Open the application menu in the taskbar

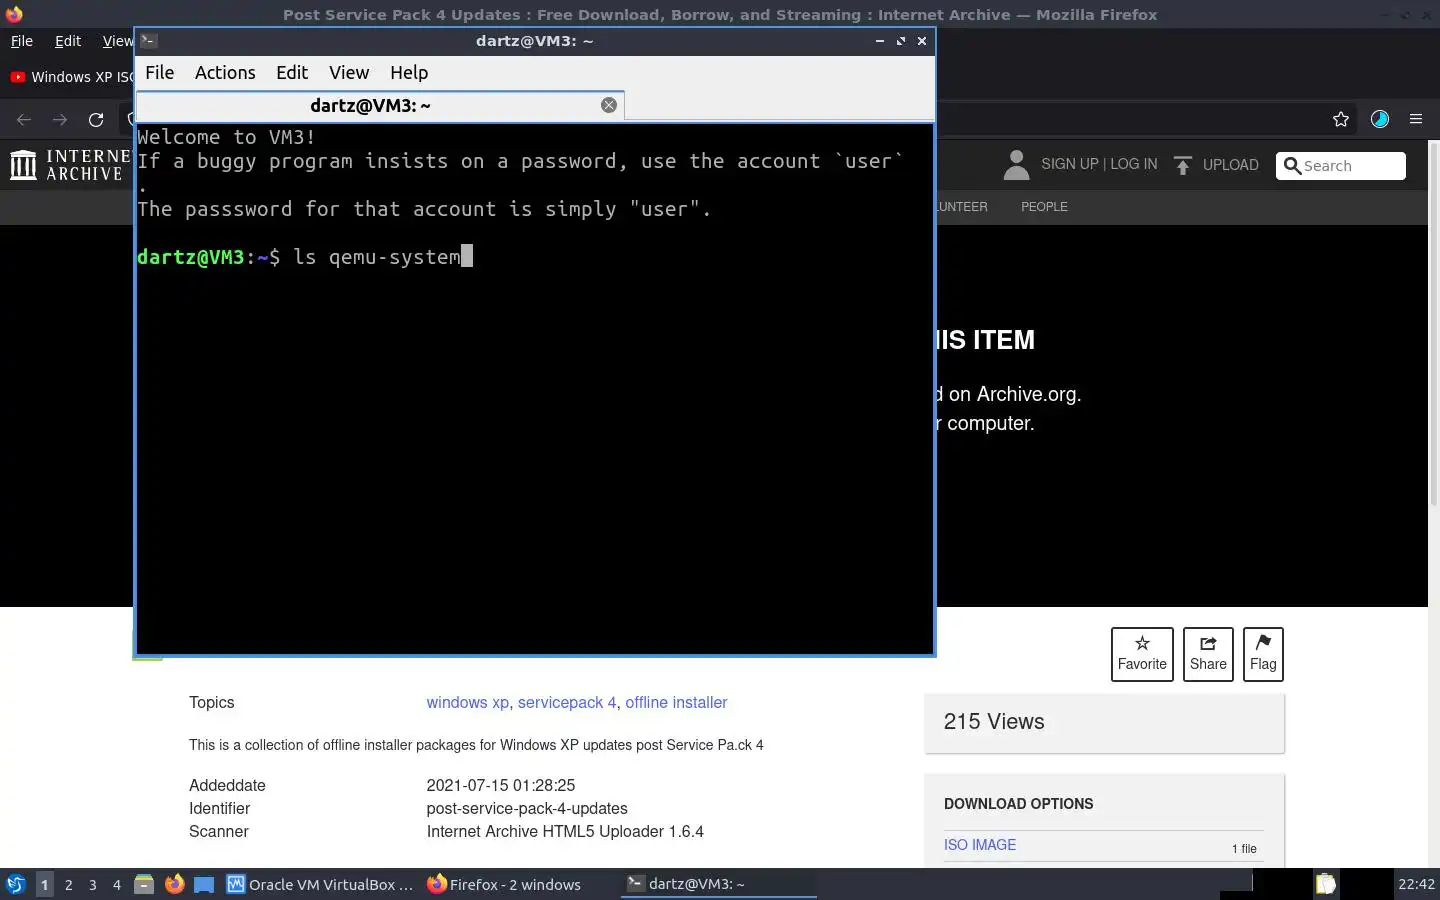coord(15,884)
